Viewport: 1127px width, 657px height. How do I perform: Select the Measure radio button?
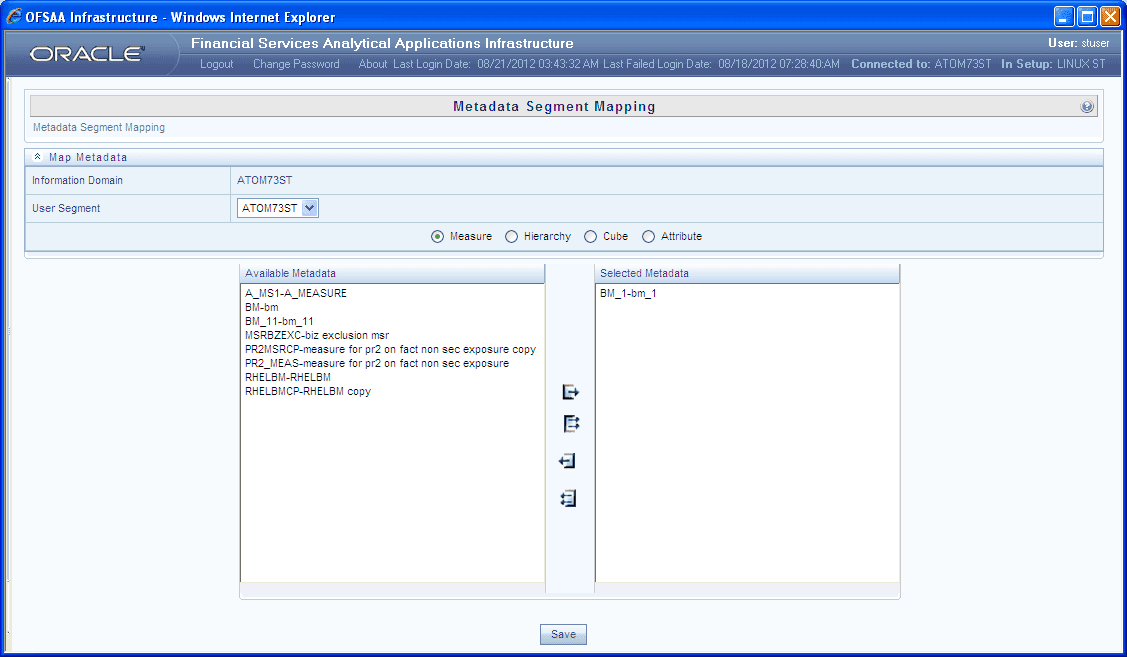[x=437, y=236]
